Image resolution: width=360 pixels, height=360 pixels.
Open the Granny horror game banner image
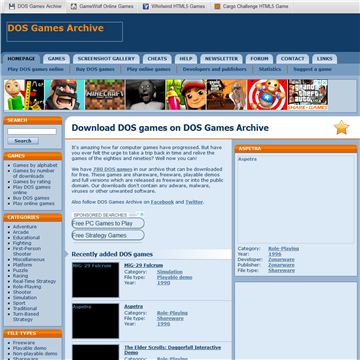coord(145,95)
